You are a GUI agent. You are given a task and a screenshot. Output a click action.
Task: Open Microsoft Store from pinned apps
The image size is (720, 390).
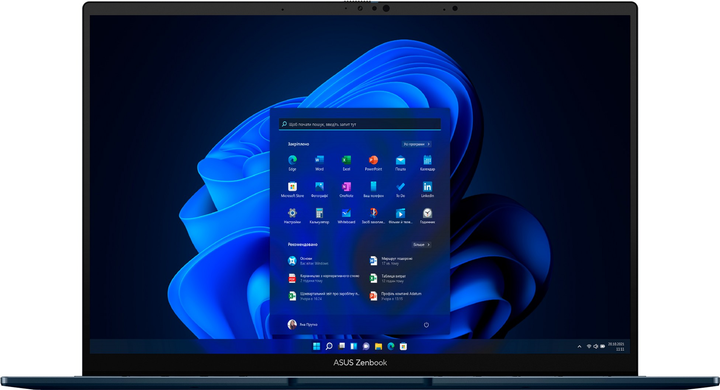pos(292,187)
